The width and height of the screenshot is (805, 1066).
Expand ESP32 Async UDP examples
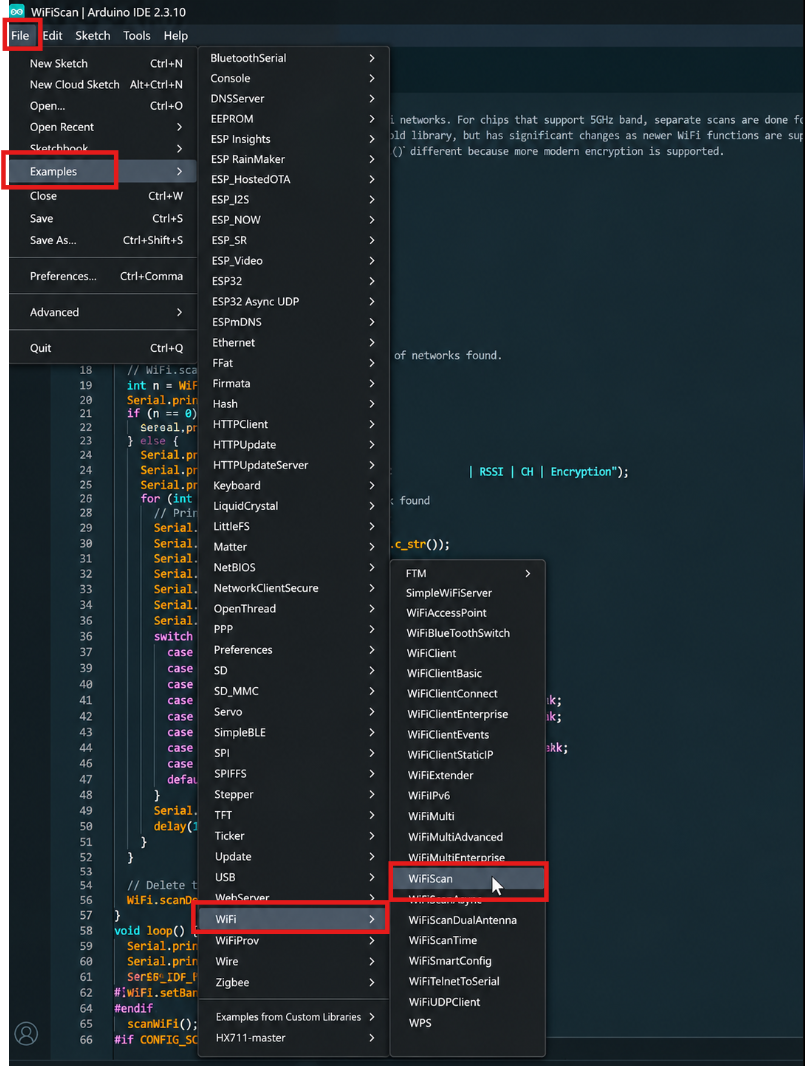point(293,301)
